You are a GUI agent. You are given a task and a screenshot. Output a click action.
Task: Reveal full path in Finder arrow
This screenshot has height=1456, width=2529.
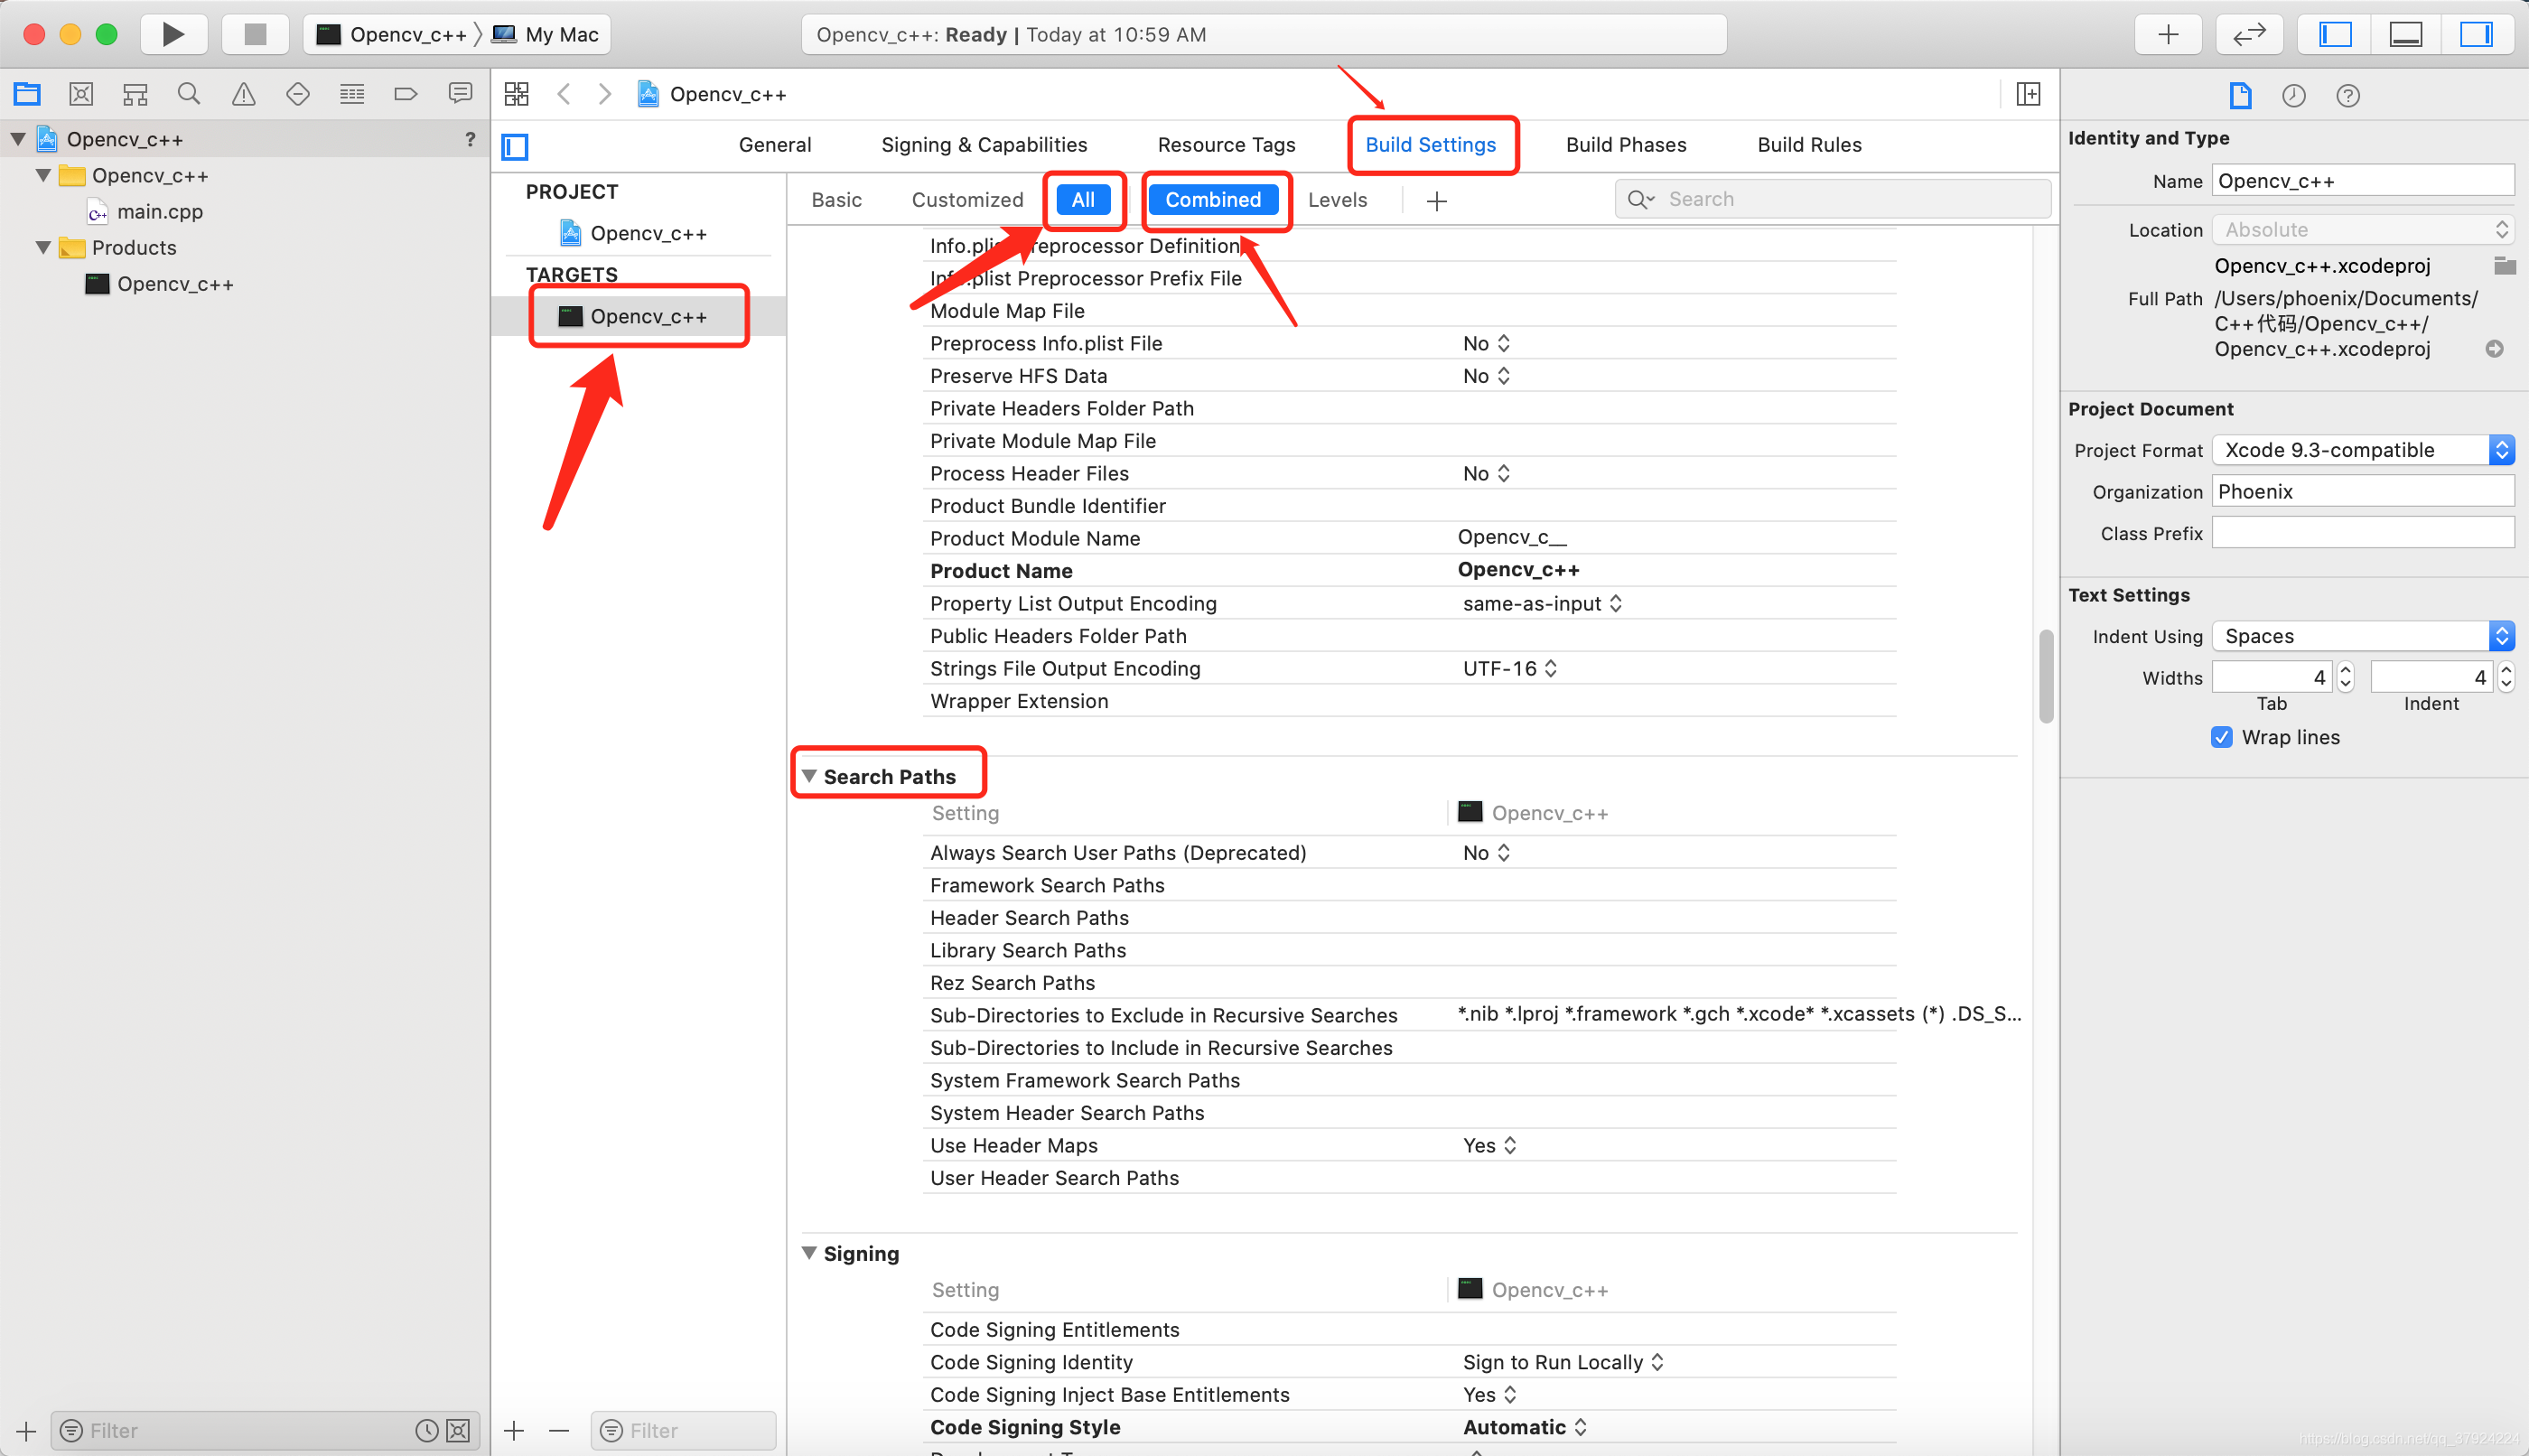pos(2495,349)
